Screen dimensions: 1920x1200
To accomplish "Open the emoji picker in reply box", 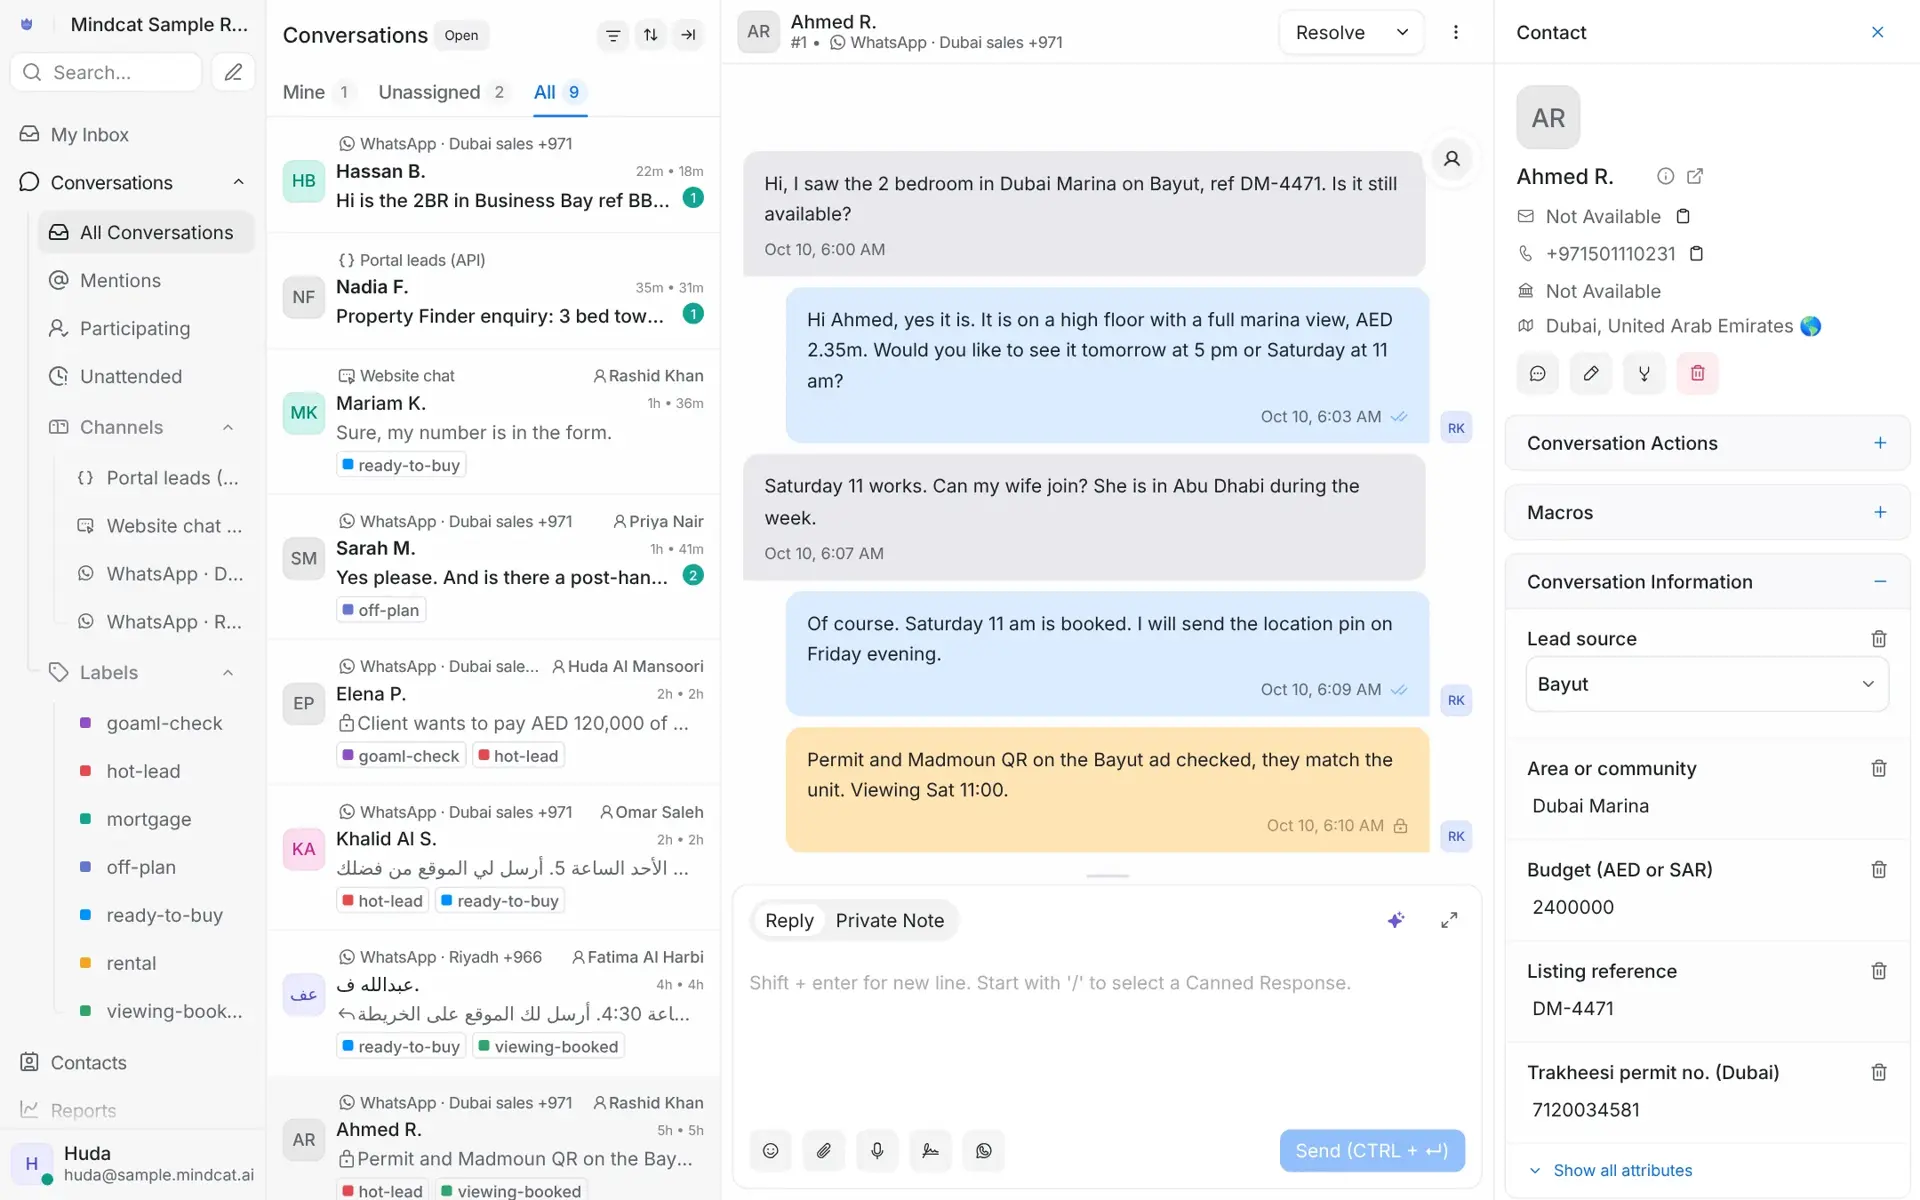I will click(770, 1151).
